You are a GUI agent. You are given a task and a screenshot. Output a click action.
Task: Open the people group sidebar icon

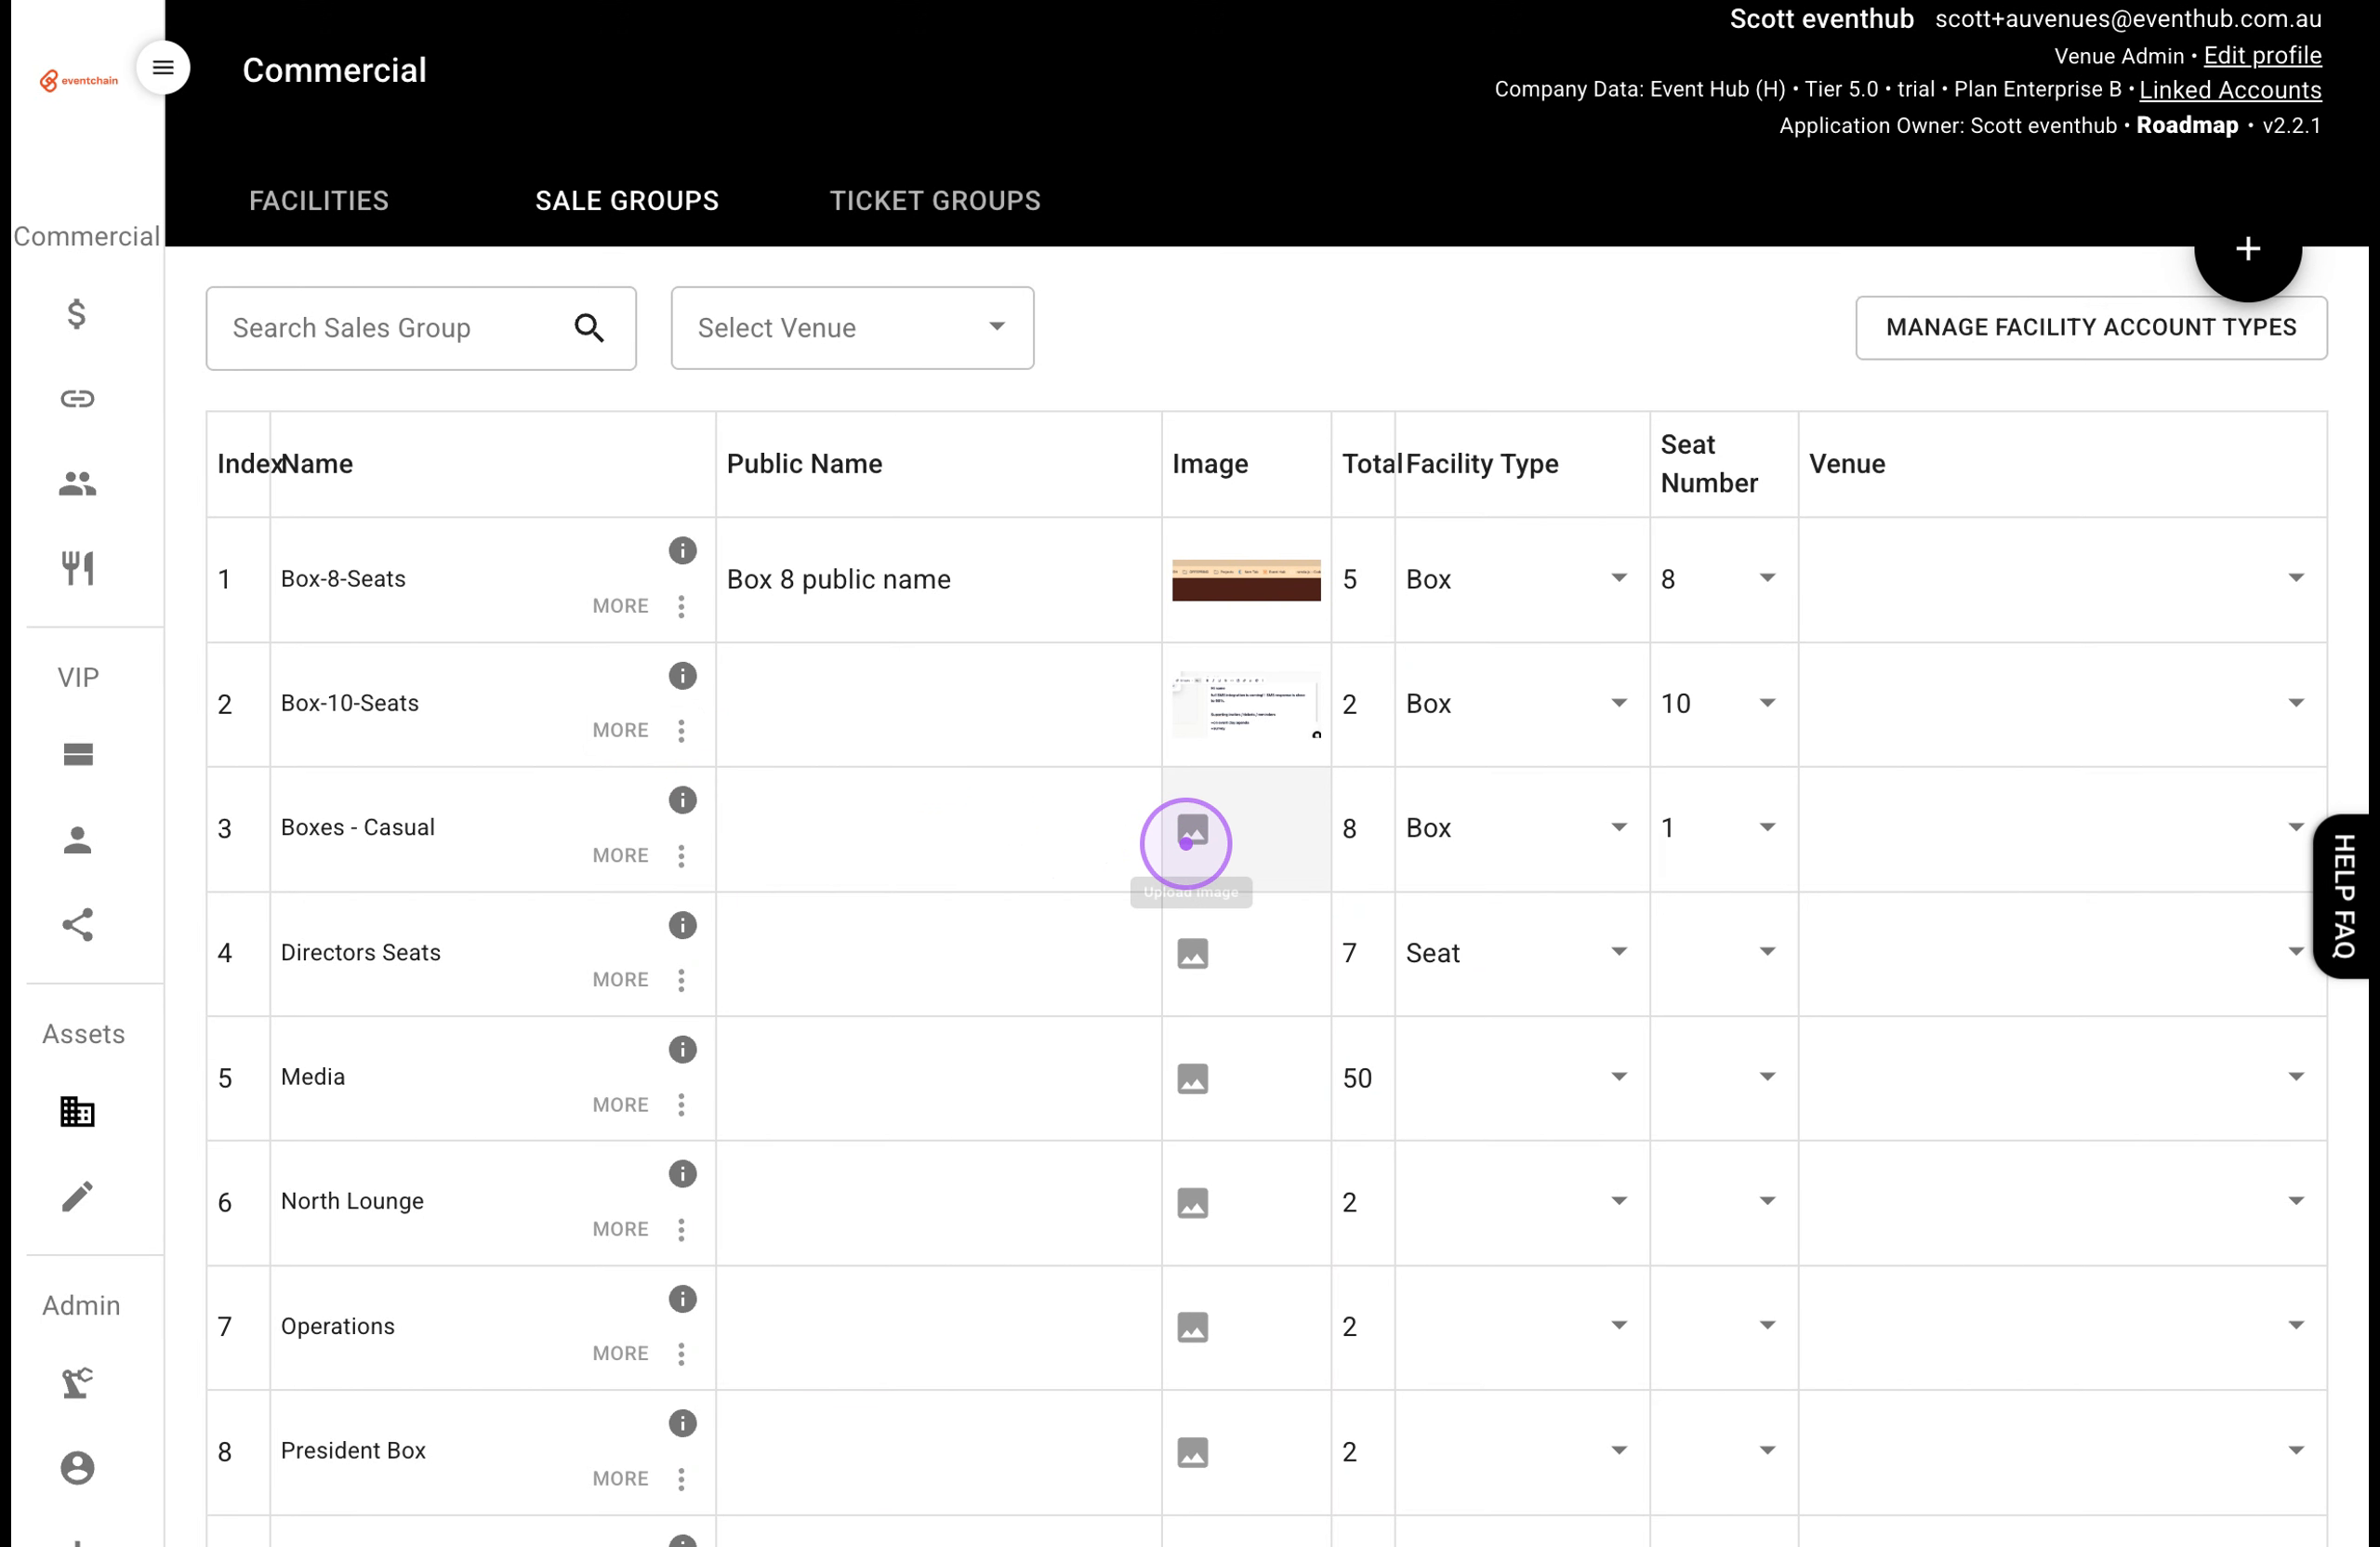[77, 484]
